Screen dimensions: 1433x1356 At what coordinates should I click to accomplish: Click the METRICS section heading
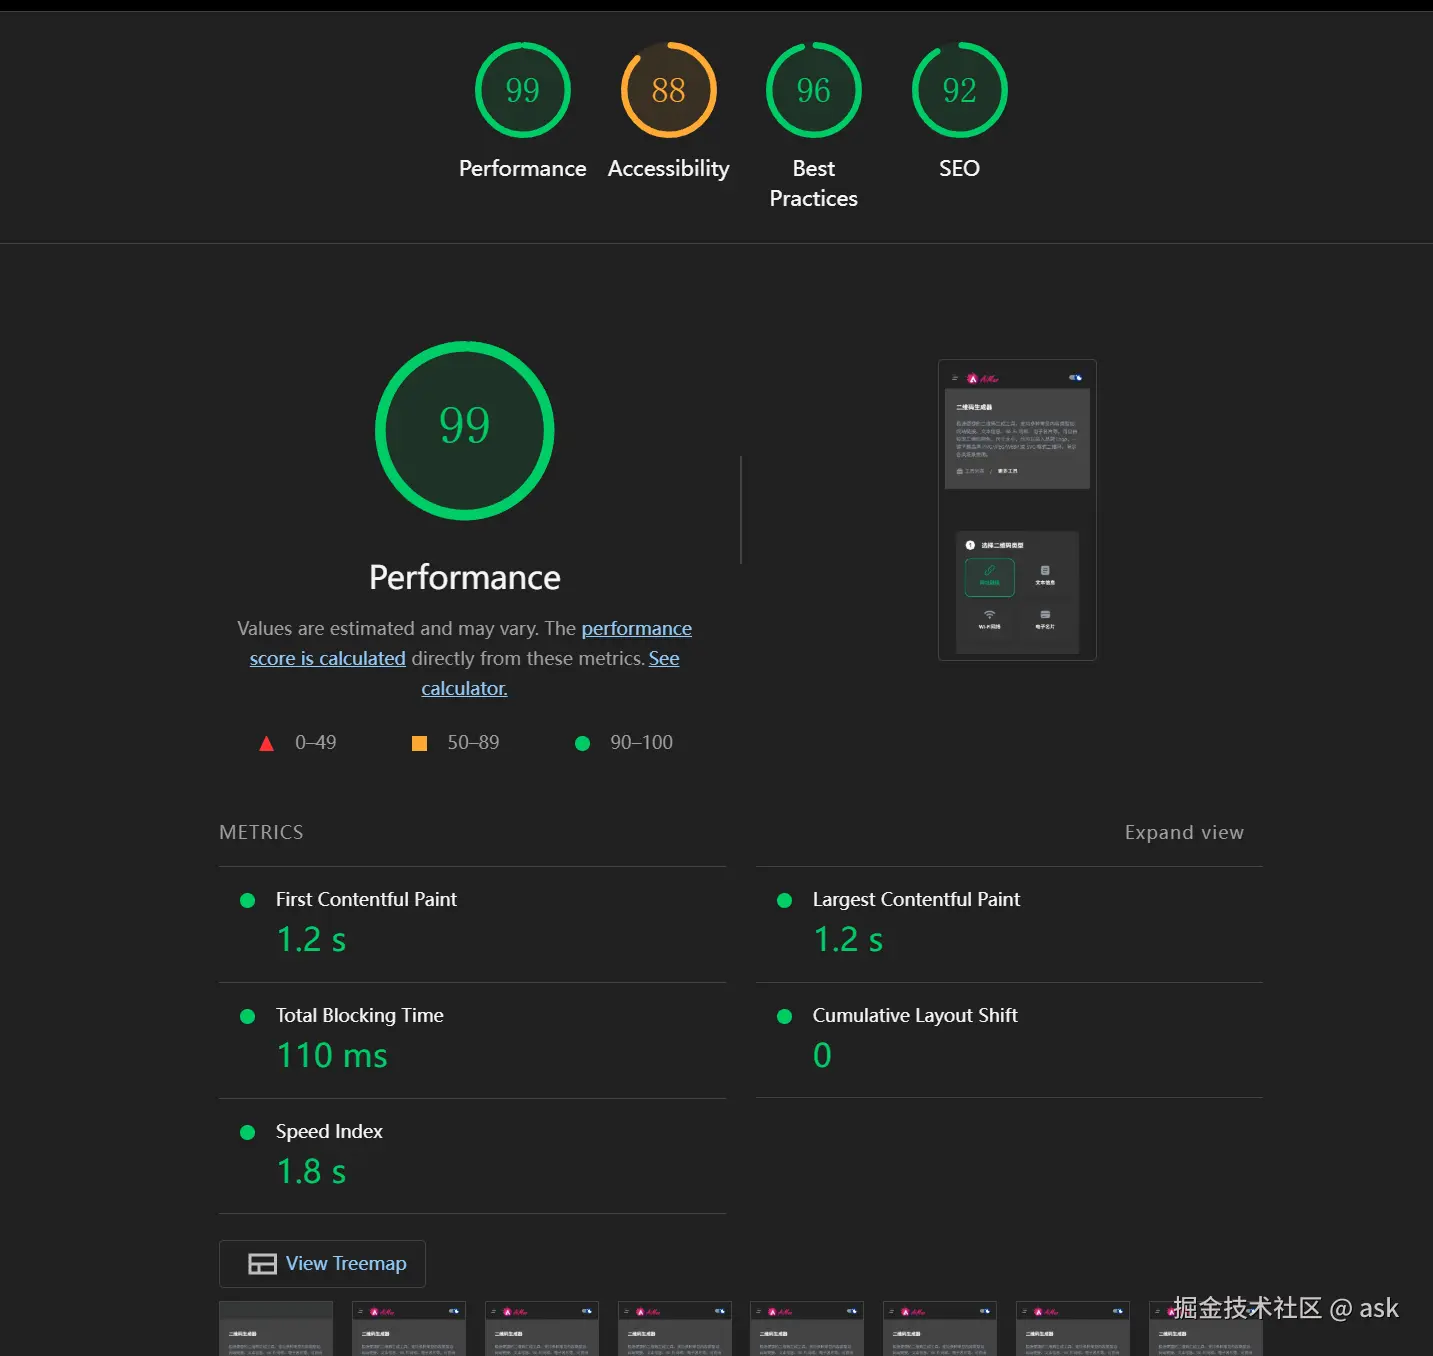click(x=261, y=832)
